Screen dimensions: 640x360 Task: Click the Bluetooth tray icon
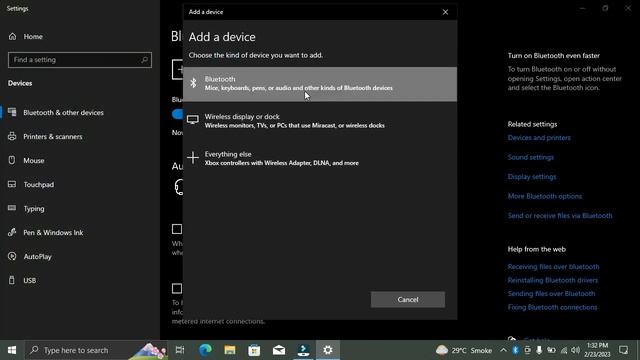pos(516,350)
